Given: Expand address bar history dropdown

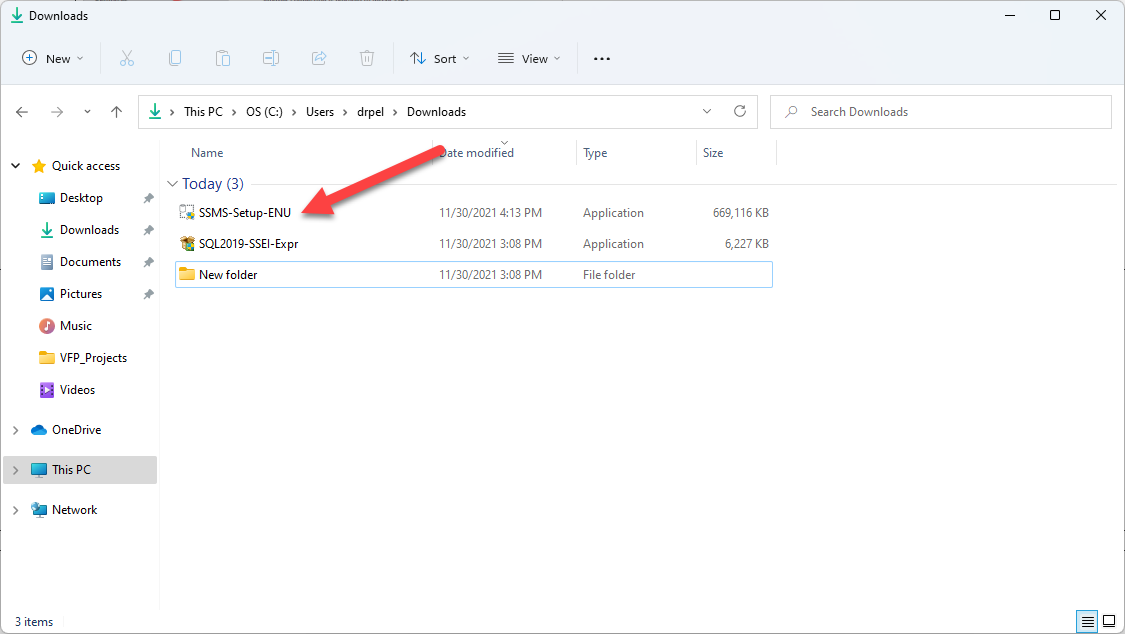Looking at the screenshot, I should (x=707, y=111).
